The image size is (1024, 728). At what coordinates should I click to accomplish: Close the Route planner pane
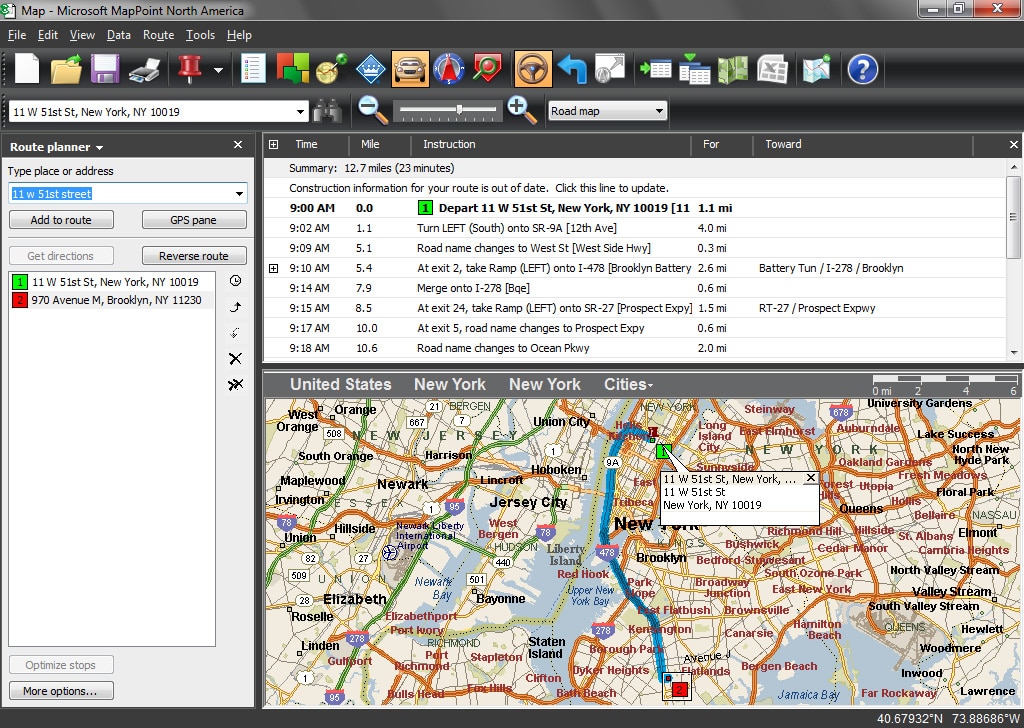pos(238,145)
